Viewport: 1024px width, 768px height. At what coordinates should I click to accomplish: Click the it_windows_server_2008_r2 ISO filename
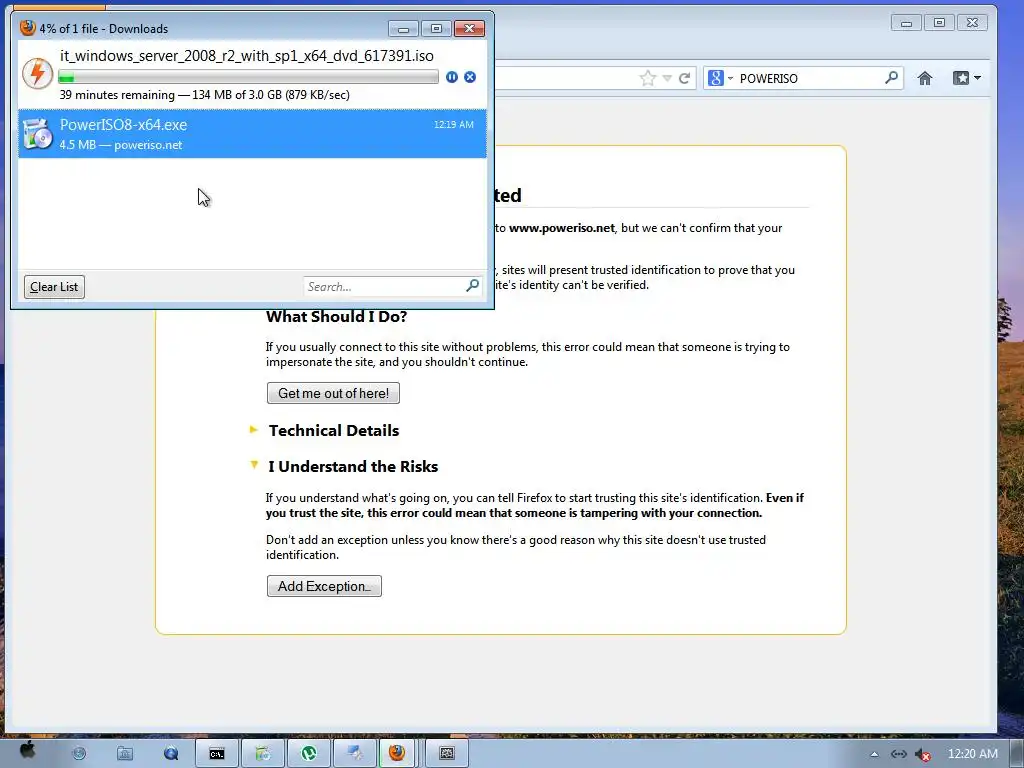247,56
